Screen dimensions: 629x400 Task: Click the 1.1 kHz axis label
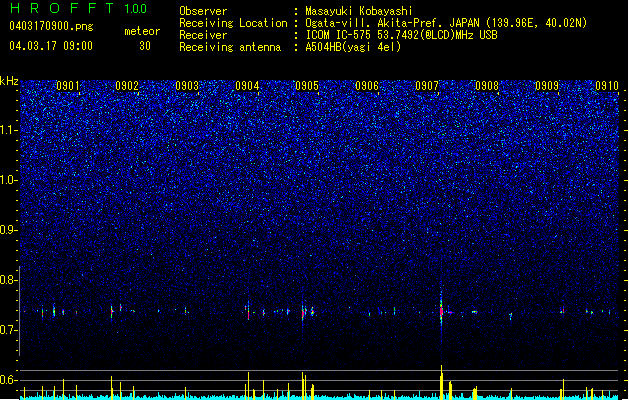[9, 130]
